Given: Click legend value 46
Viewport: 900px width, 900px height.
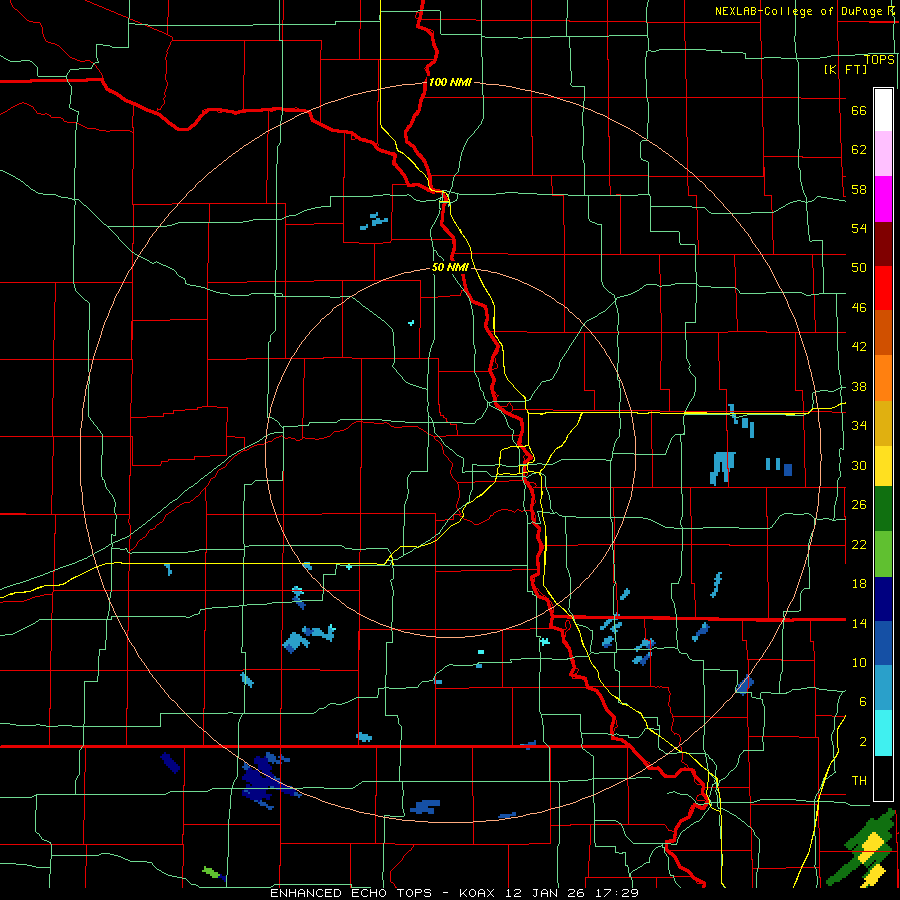Looking at the screenshot, I should pyautogui.click(x=859, y=308).
